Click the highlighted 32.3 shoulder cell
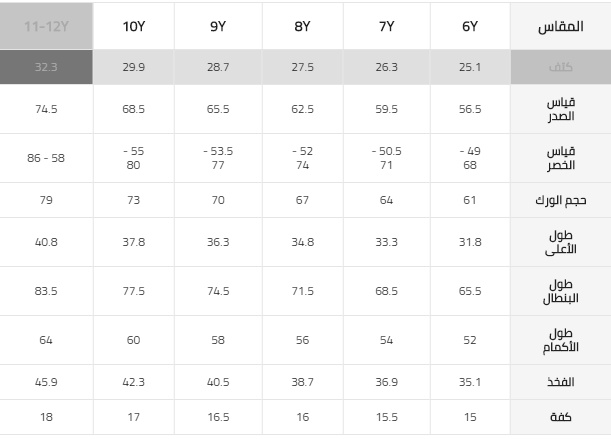This screenshot has width=611, height=439. point(46,67)
